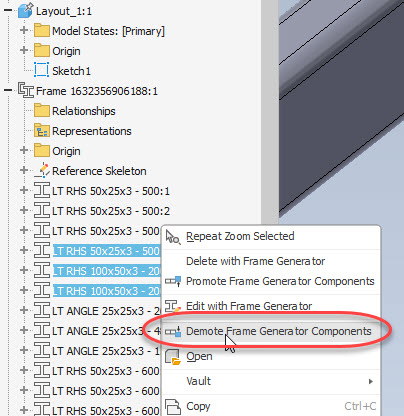Choose Repeat Zoom Selected from context menu

click(271, 236)
